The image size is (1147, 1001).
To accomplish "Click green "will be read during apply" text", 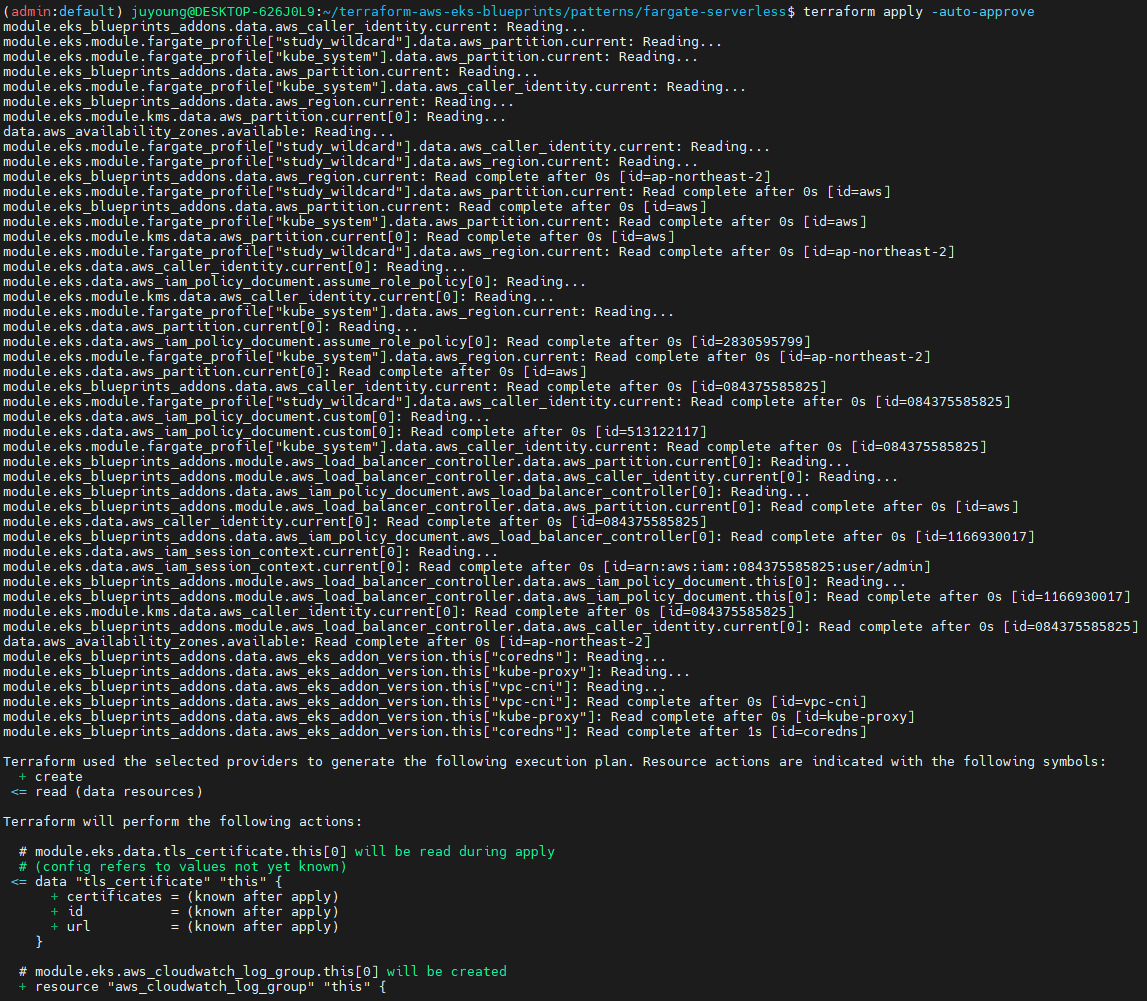I will (454, 852).
